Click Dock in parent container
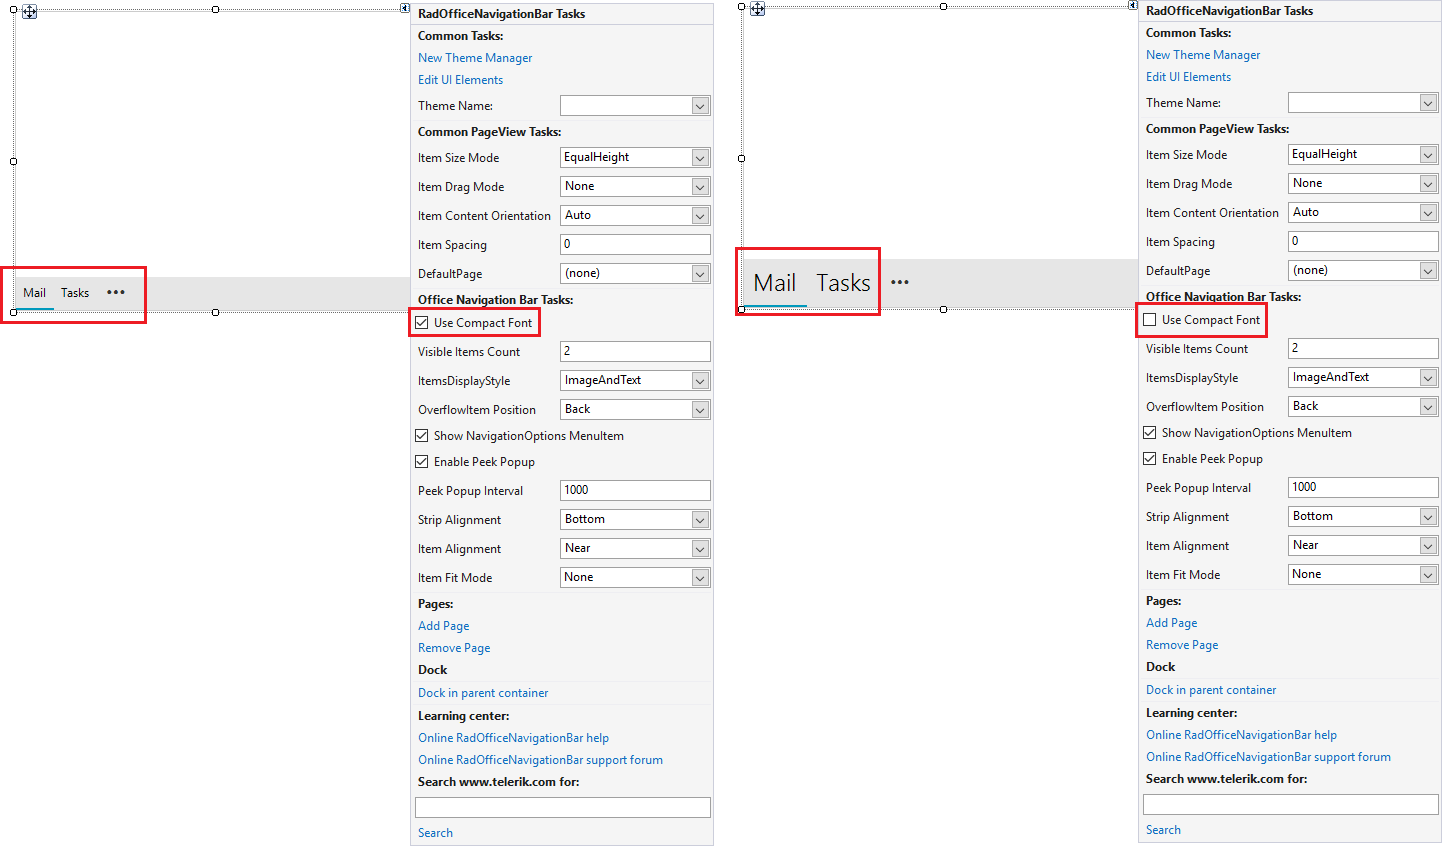 (x=483, y=692)
